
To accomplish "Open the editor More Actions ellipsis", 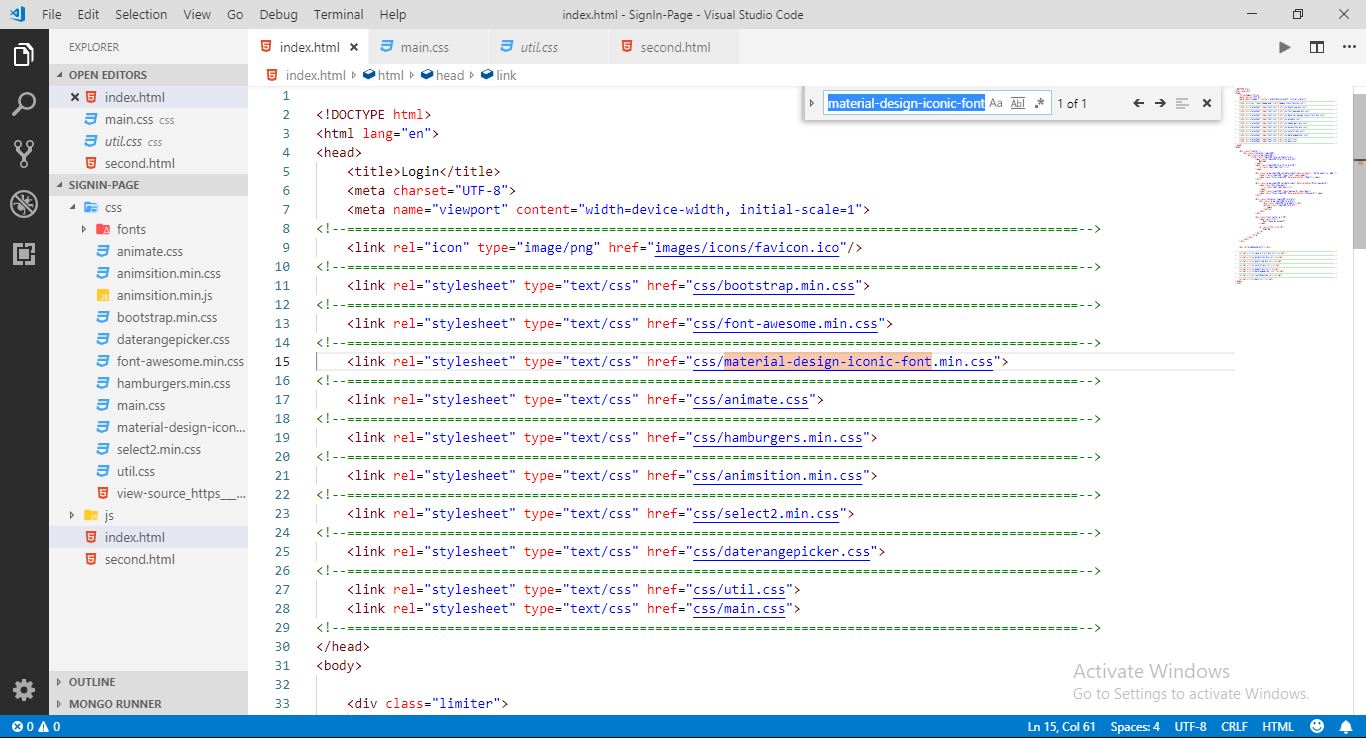I will tap(1347, 47).
